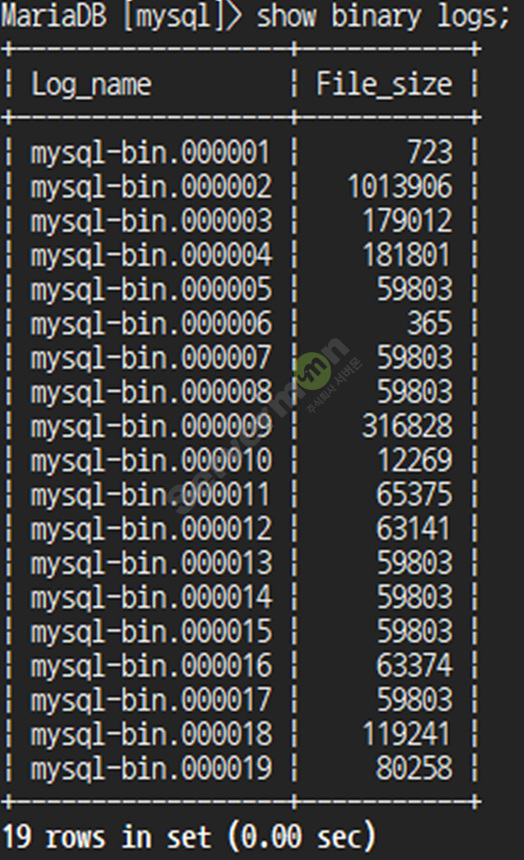This screenshot has height=860, width=524.
Task: Click the 'MariaDB [mysql]>' prompt text
Action: (x=121, y=17)
